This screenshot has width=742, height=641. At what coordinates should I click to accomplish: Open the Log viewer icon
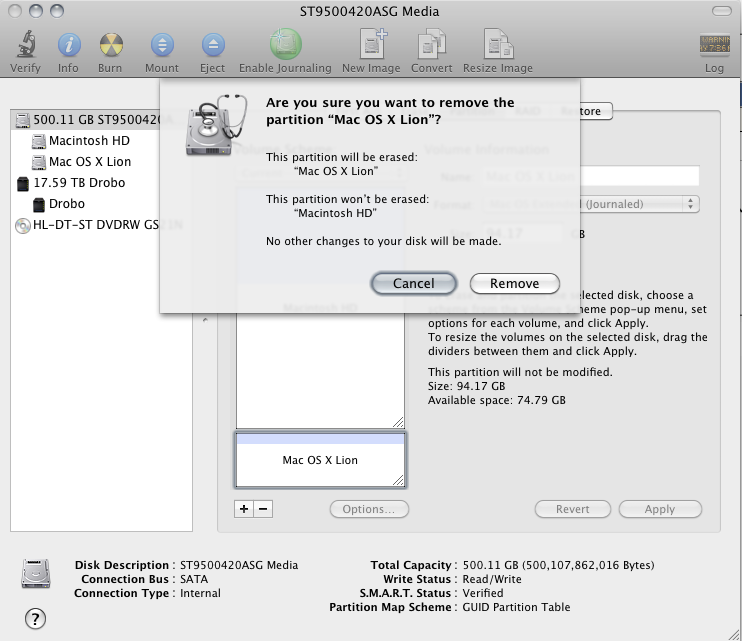tap(715, 44)
